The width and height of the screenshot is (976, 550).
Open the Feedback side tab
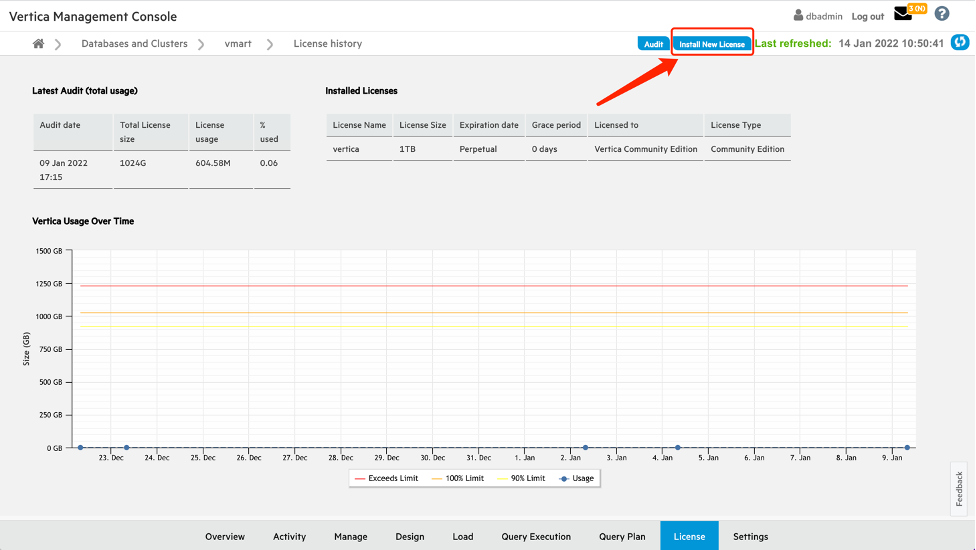coord(959,488)
